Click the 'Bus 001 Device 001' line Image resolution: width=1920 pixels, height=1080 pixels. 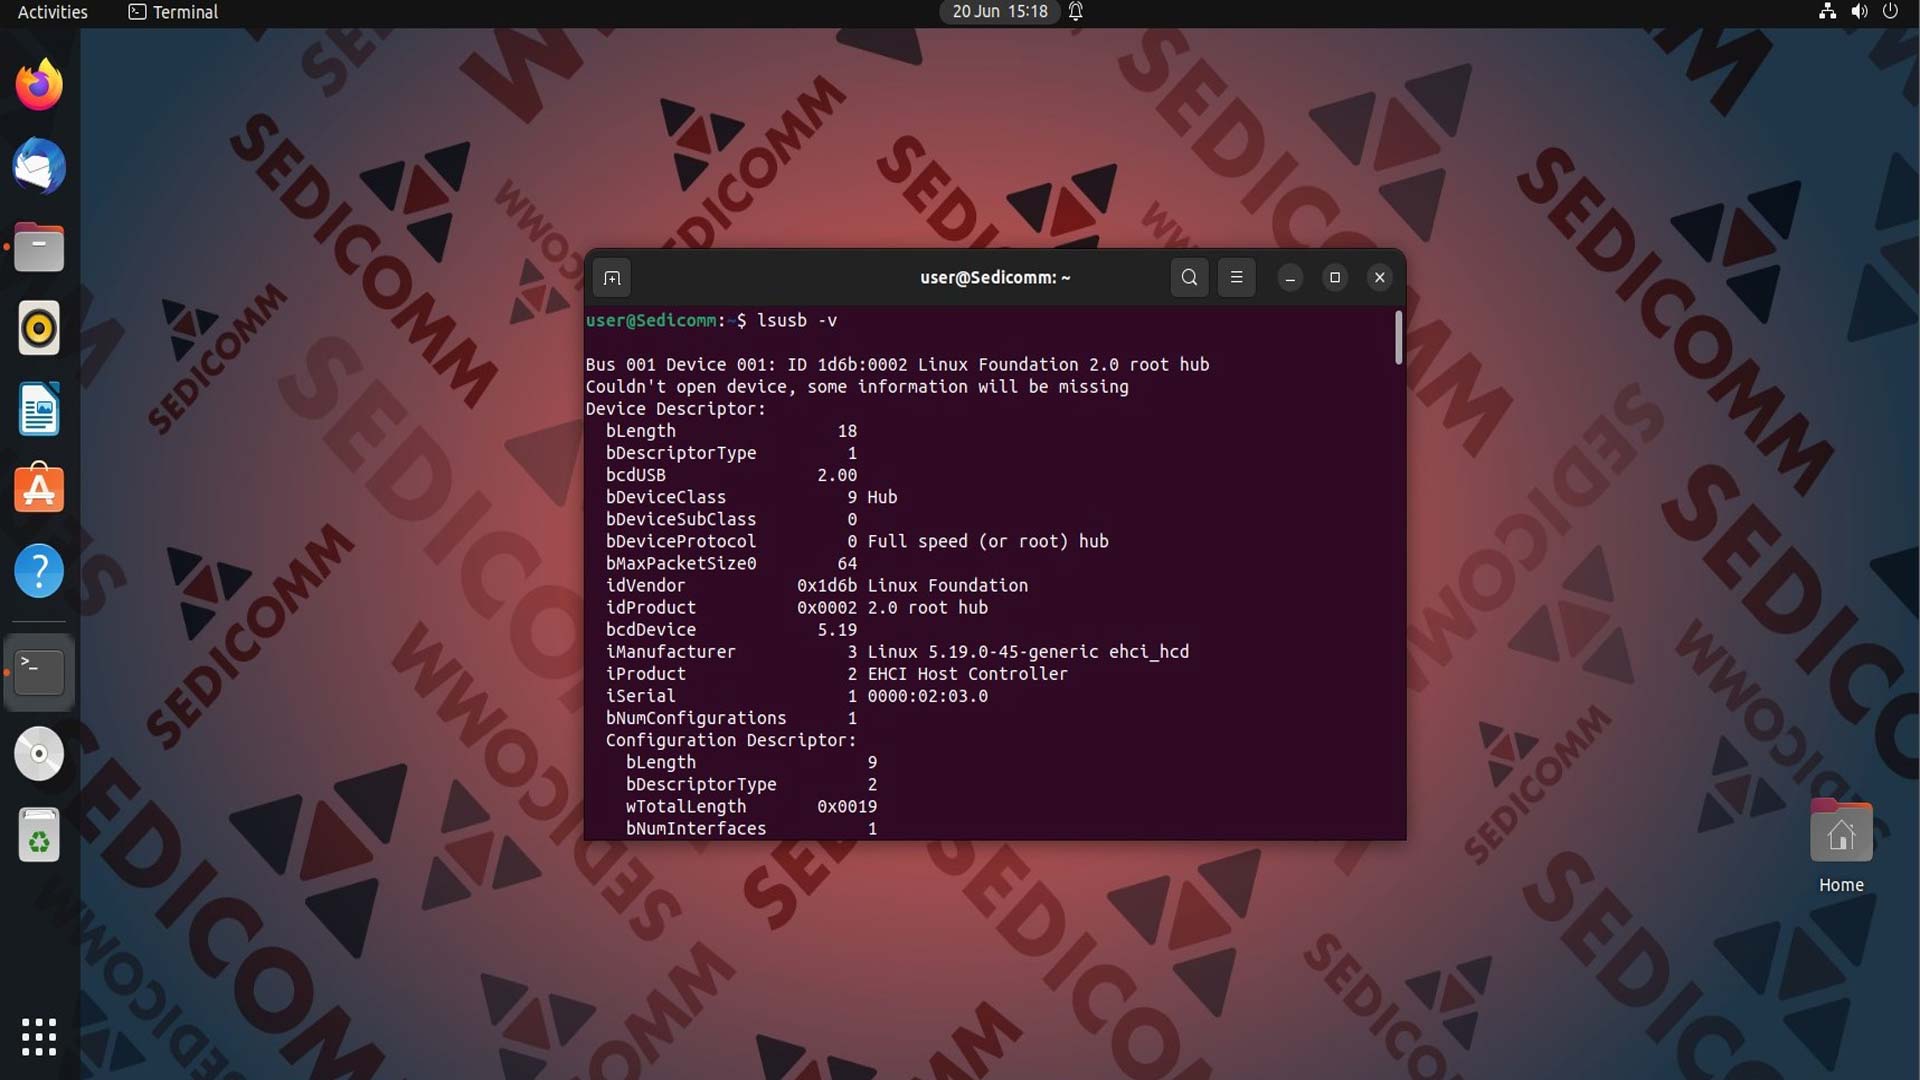pyautogui.click(x=897, y=365)
